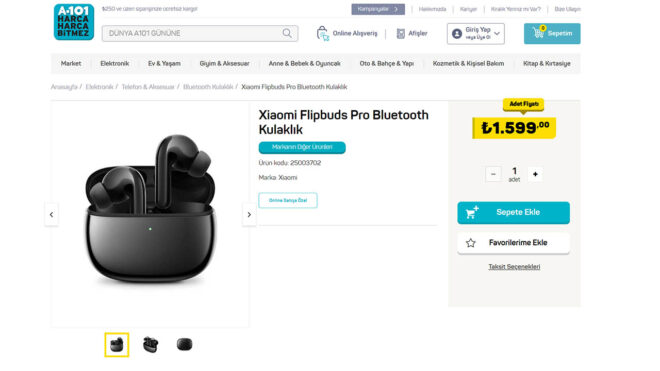Open the Sepetim cart button
This screenshot has height=371, width=660.
click(x=552, y=33)
